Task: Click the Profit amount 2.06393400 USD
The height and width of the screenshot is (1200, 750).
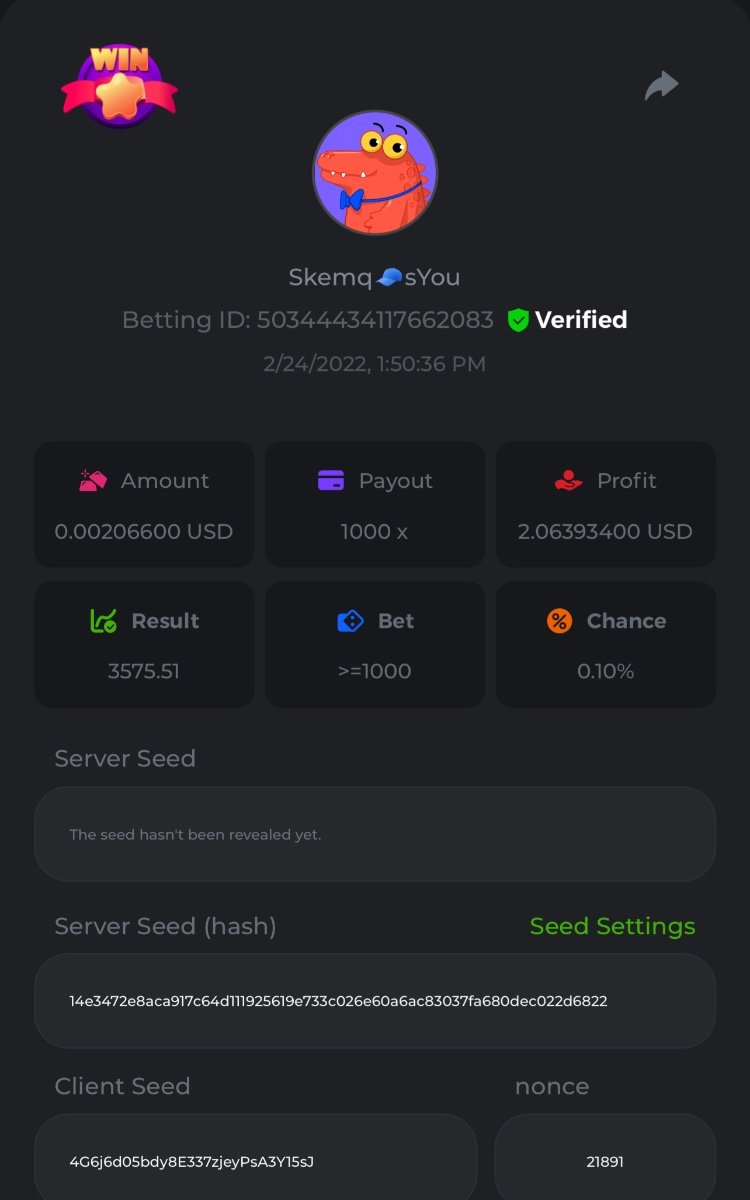Action: 605,531
